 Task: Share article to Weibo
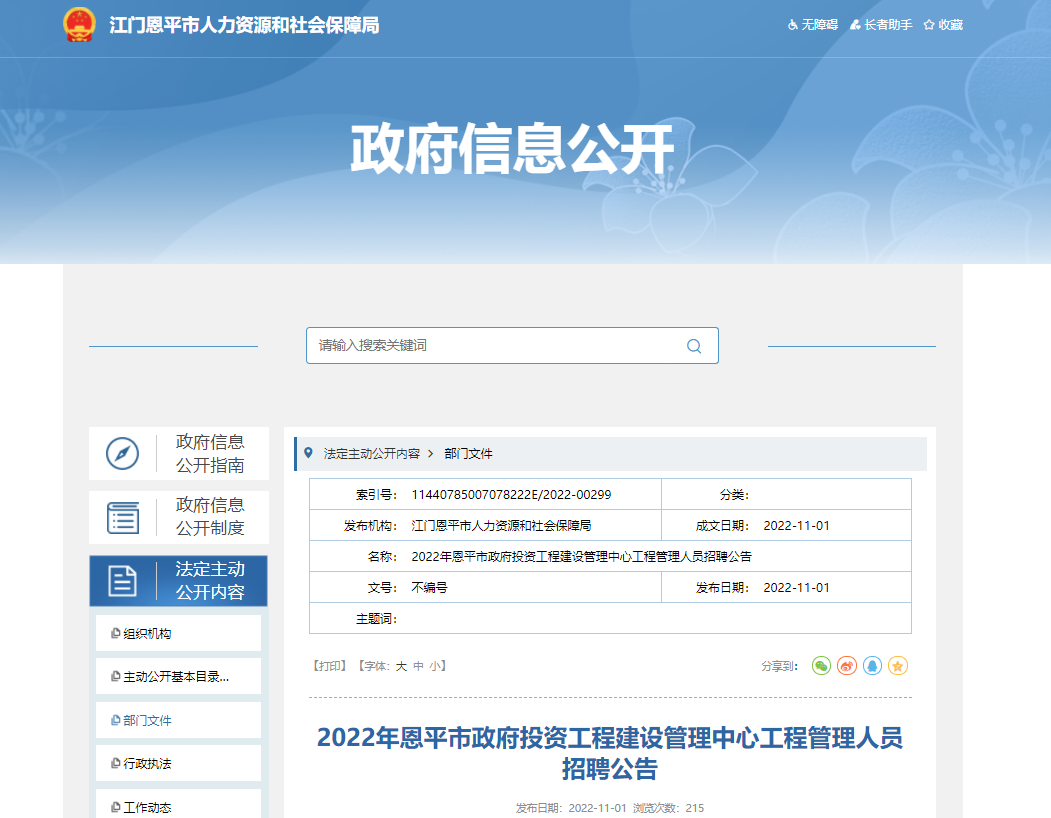point(847,666)
